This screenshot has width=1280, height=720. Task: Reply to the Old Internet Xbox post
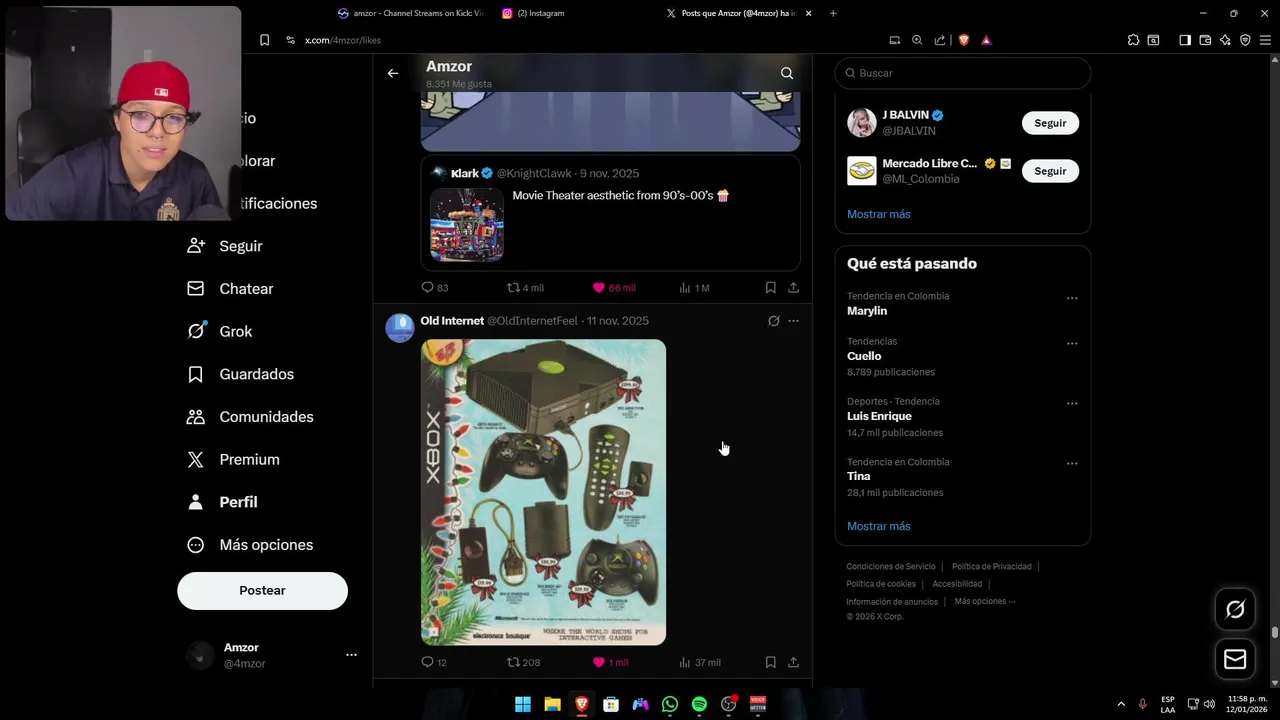(434, 662)
